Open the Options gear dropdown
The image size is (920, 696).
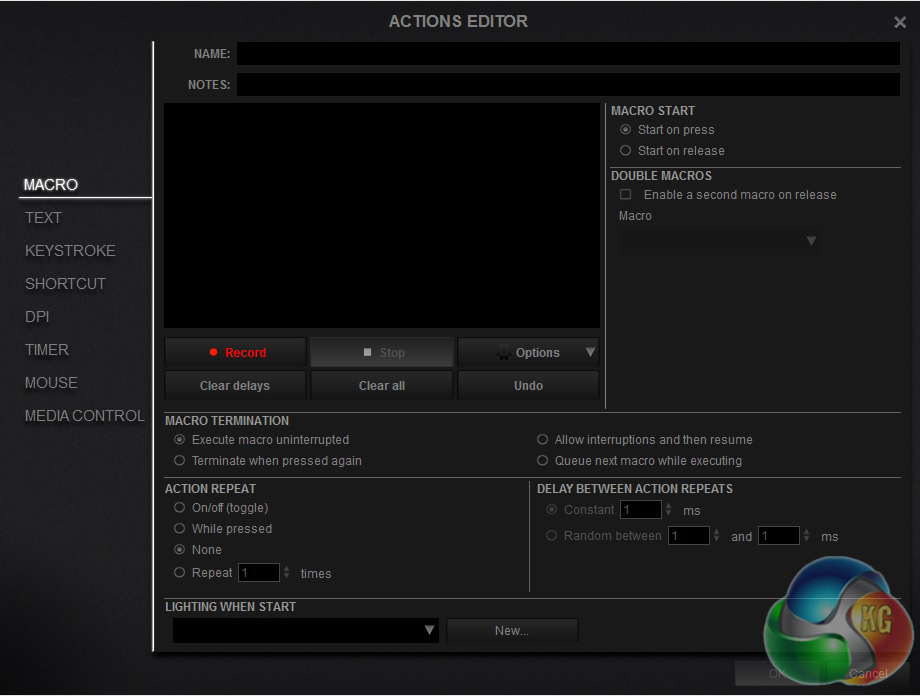click(528, 352)
